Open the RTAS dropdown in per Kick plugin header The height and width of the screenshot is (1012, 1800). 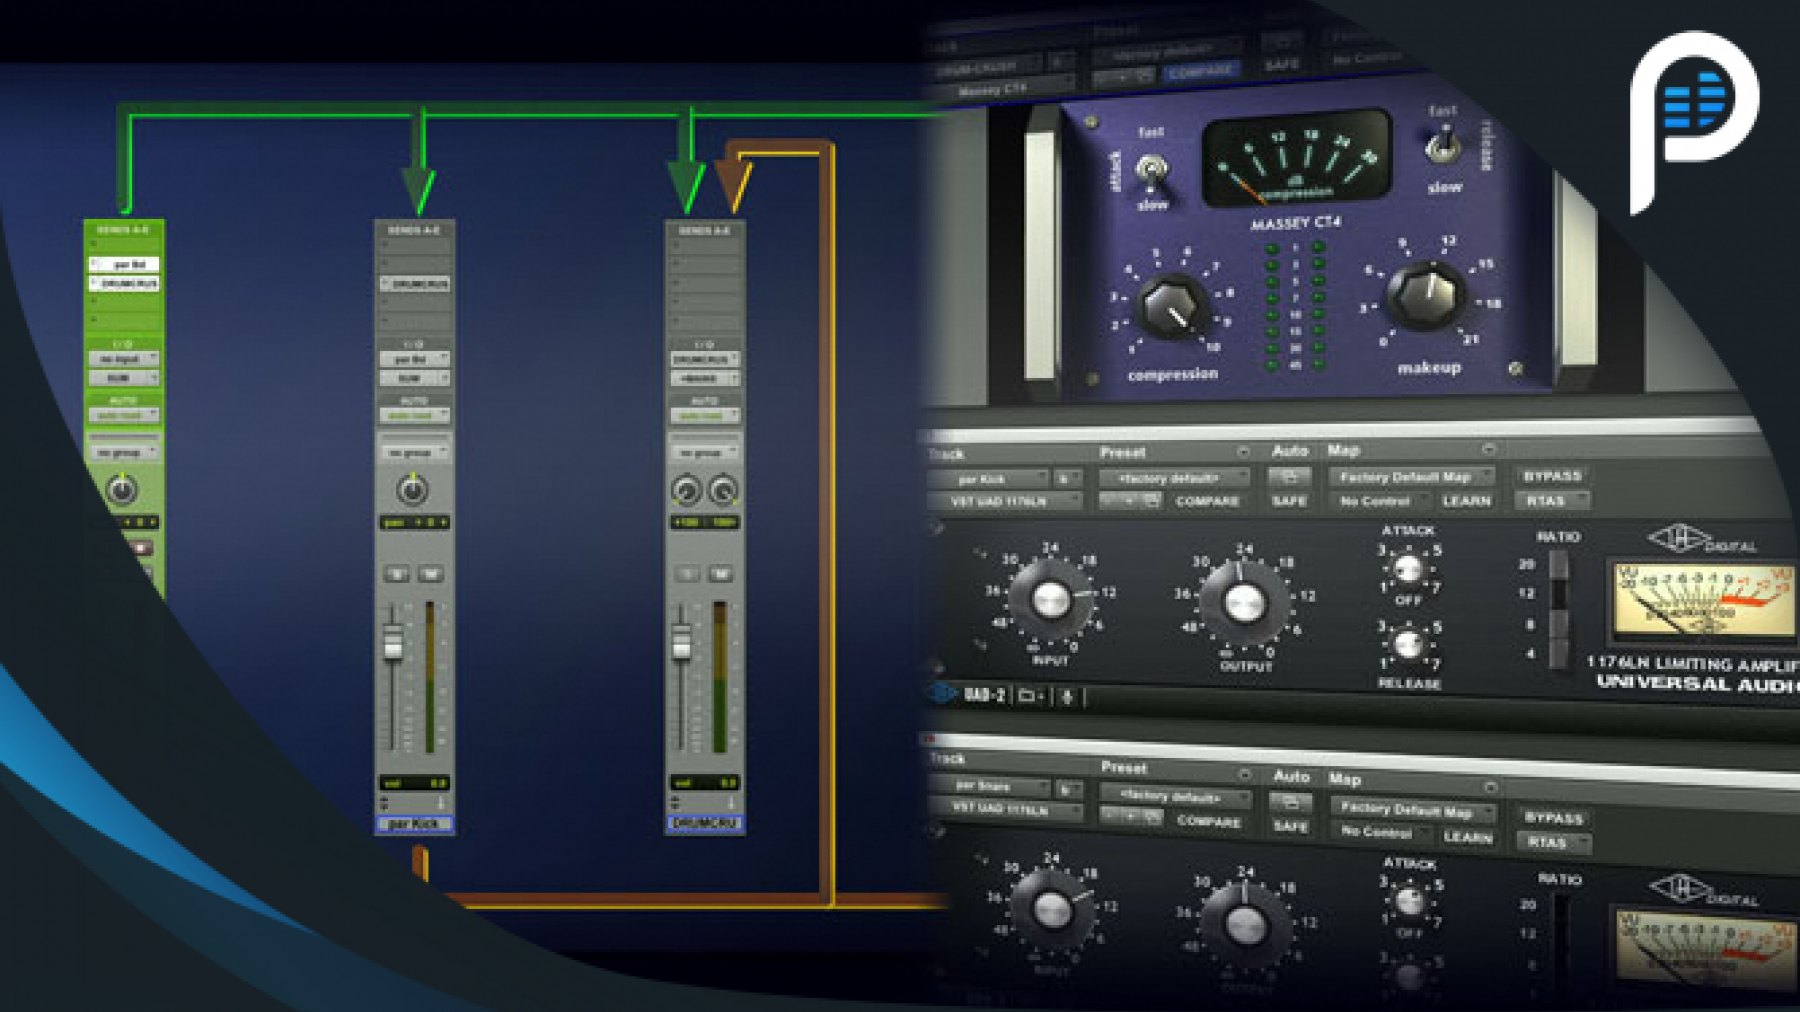pos(1552,500)
